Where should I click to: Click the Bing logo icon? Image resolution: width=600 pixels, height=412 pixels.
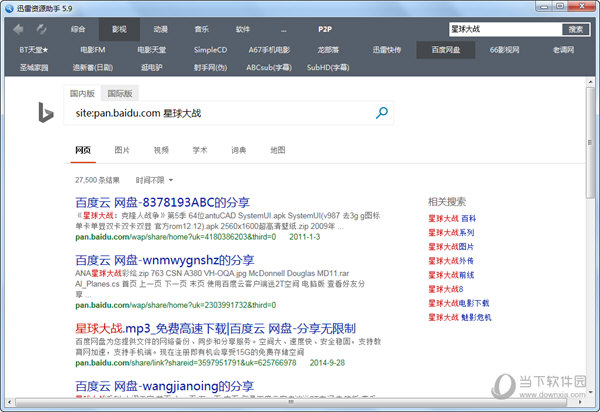[x=46, y=113]
